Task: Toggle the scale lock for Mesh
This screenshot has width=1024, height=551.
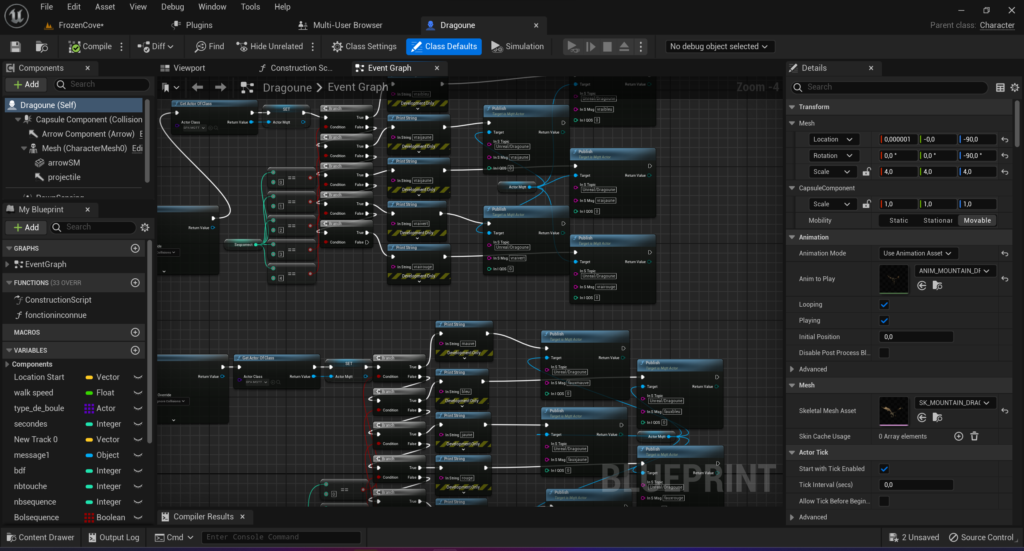Action: click(x=866, y=171)
